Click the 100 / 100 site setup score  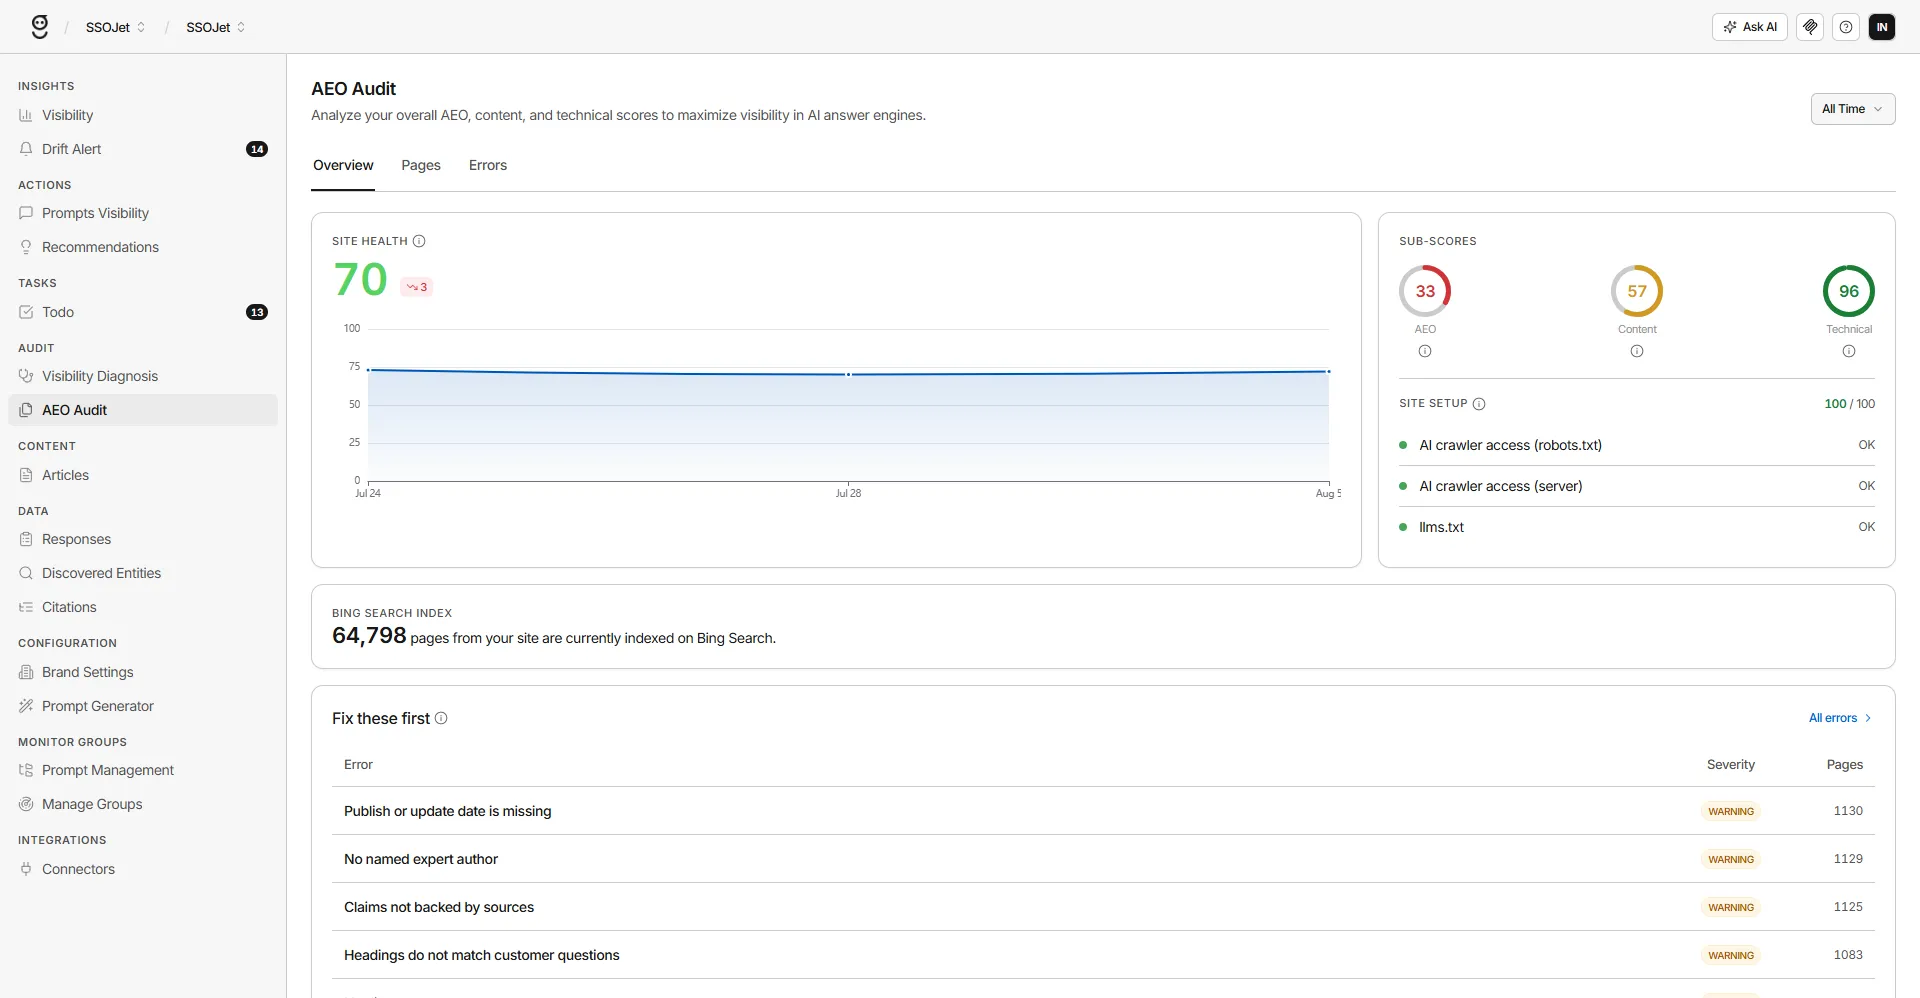tap(1849, 404)
